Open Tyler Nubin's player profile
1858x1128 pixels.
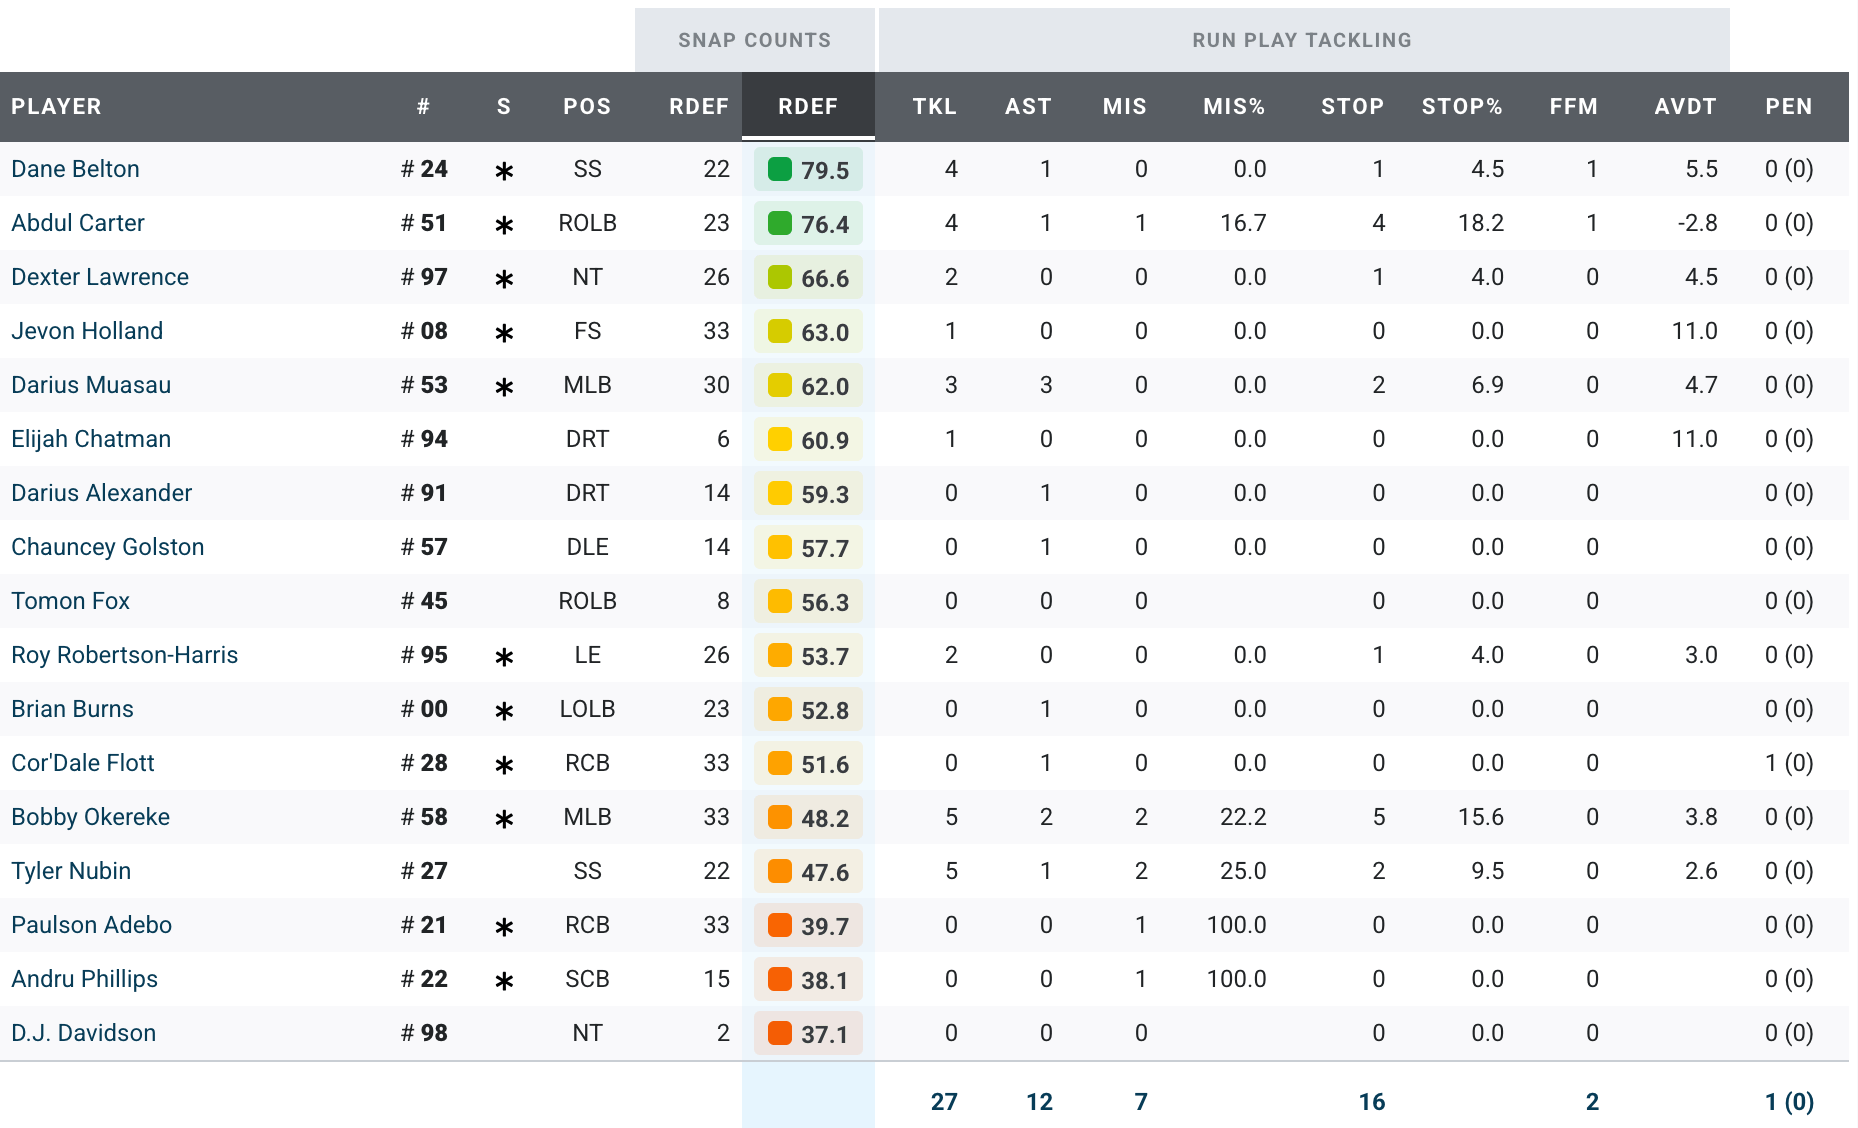pyautogui.click(x=71, y=871)
